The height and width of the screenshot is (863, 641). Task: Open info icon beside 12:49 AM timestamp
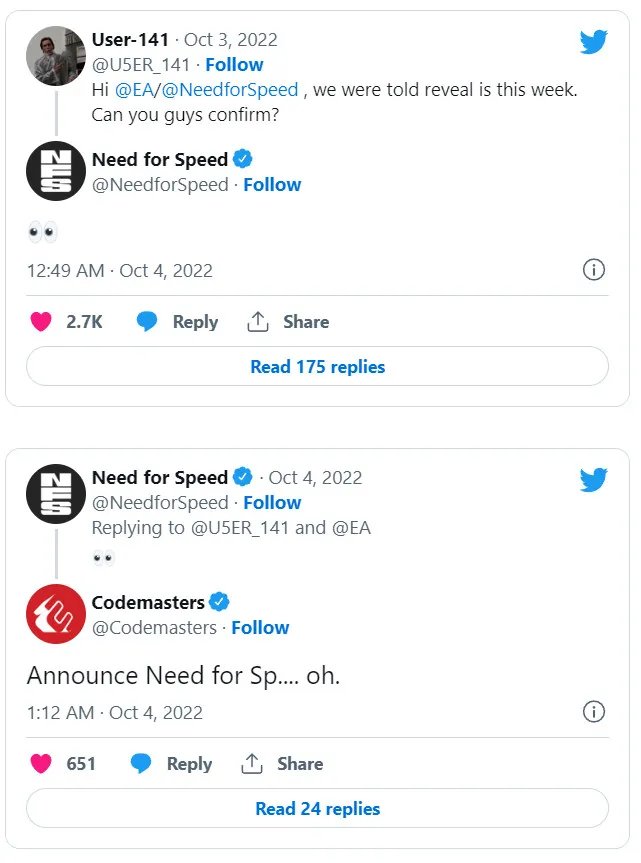coord(593,270)
